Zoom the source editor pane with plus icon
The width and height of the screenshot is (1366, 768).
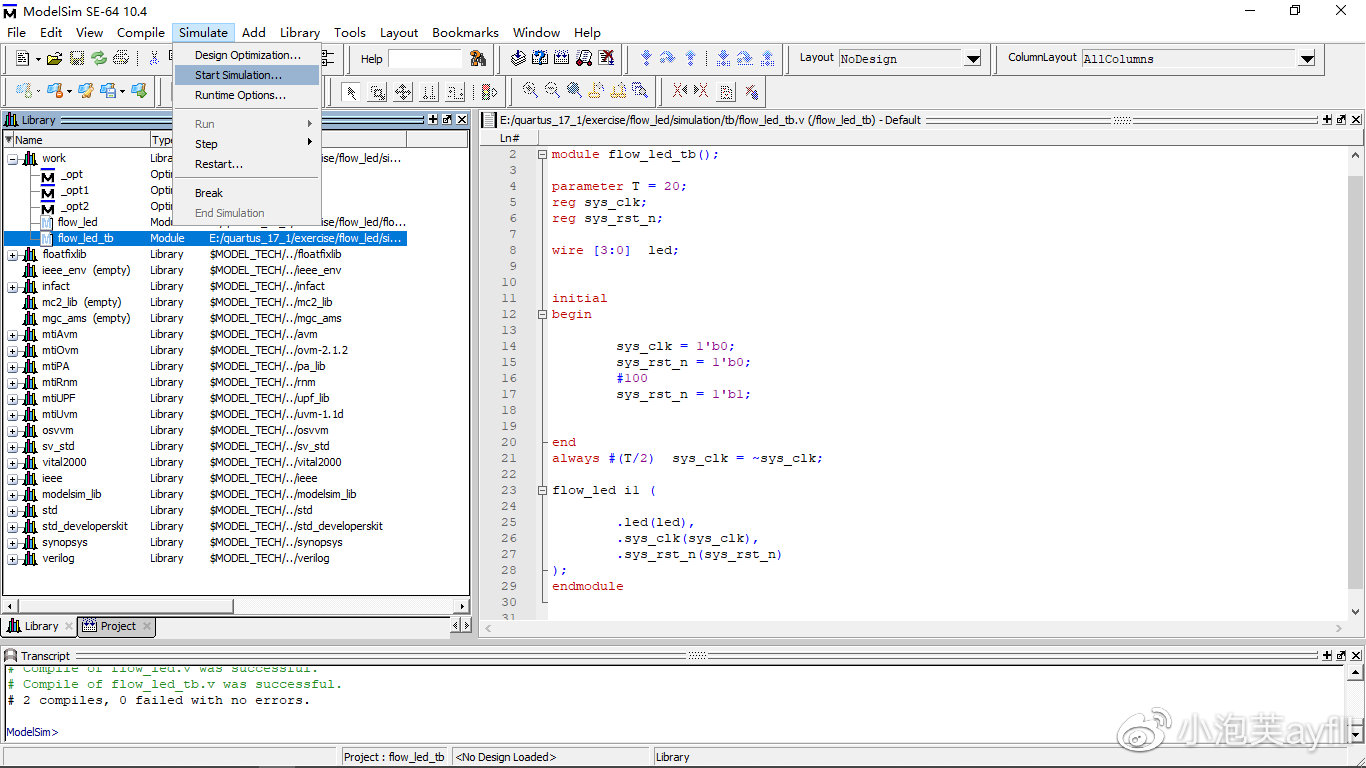tap(1328, 120)
